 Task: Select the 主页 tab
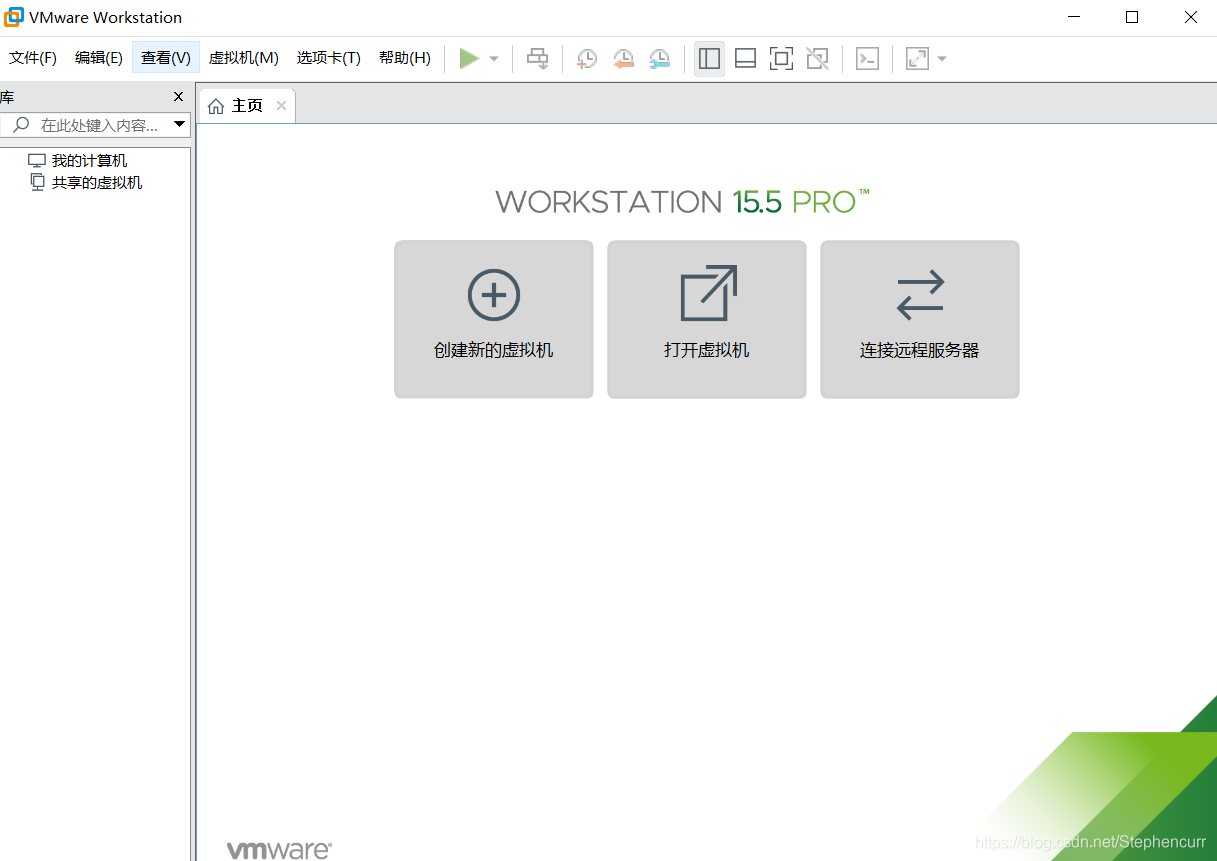pyautogui.click(x=247, y=106)
